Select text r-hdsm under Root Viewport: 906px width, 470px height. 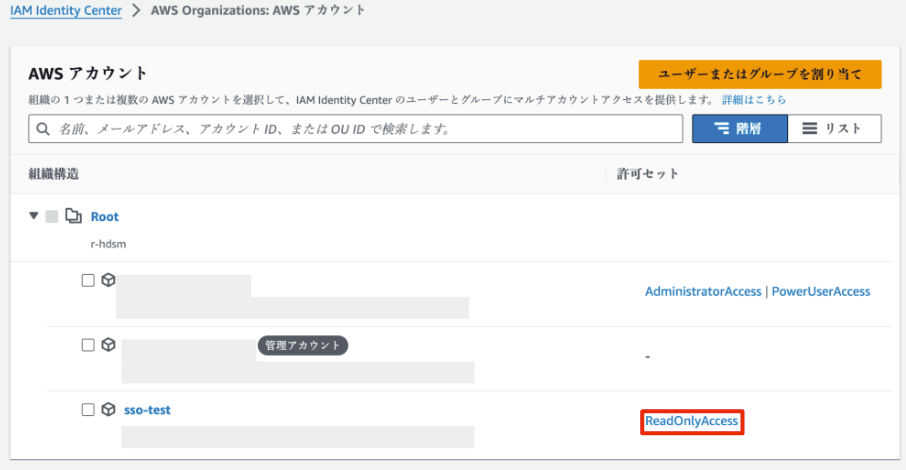coord(108,244)
